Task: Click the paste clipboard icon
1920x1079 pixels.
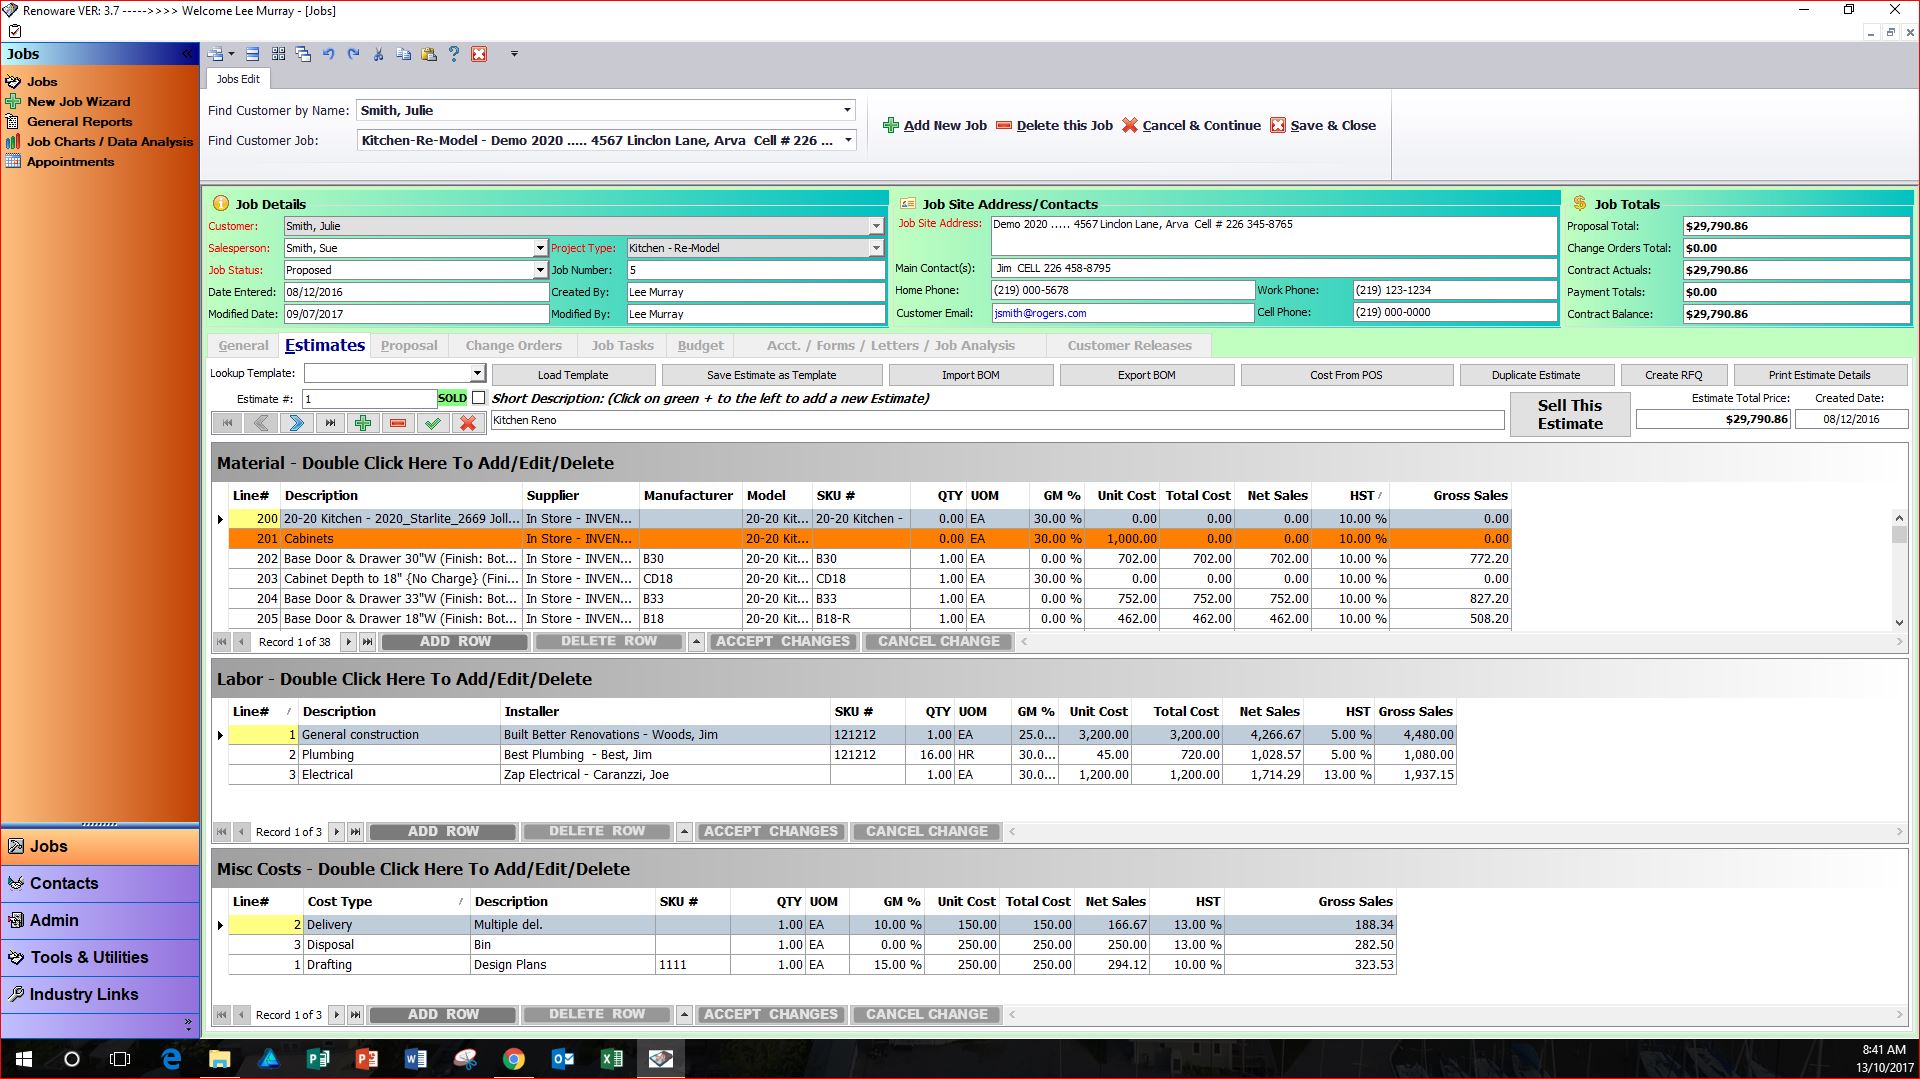Action: 429,54
